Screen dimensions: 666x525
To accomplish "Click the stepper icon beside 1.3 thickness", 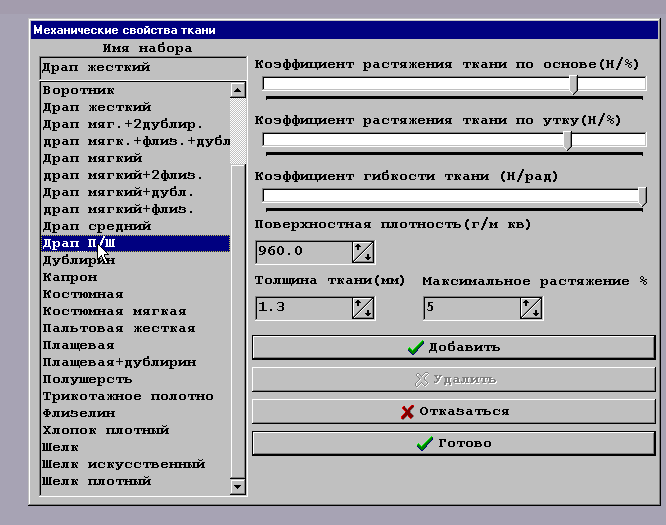I will [363, 308].
